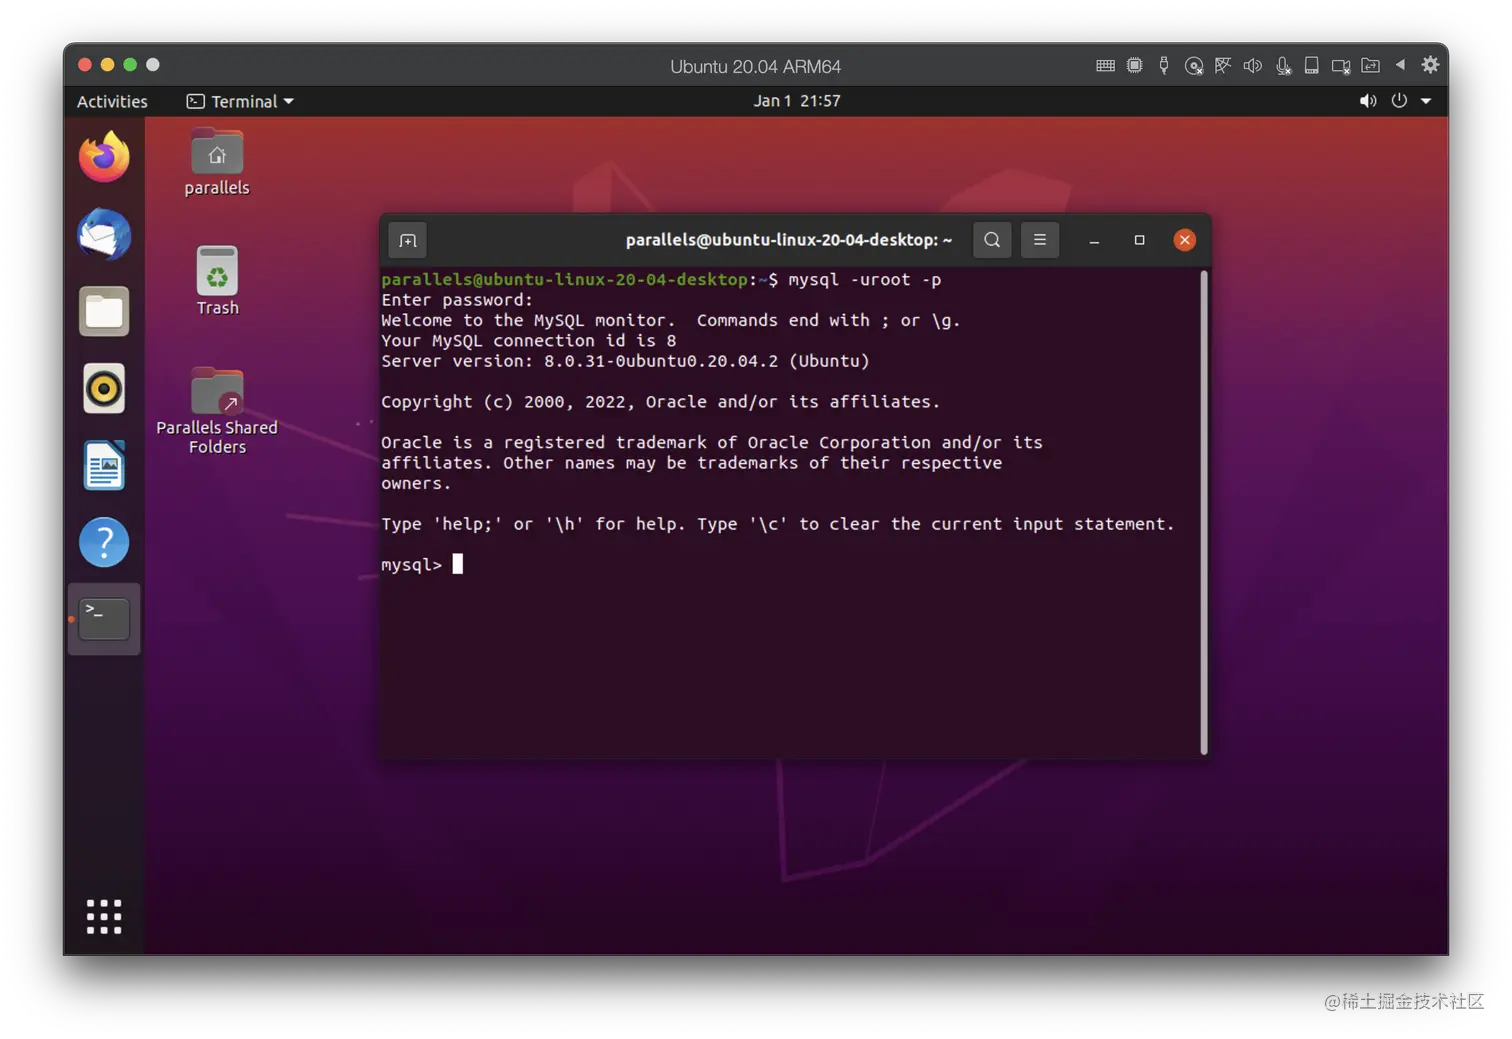The width and height of the screenshot is (1512, 1039).
Task: Click the Ubuntu top bar volume icon
Action: point(1368,101)
